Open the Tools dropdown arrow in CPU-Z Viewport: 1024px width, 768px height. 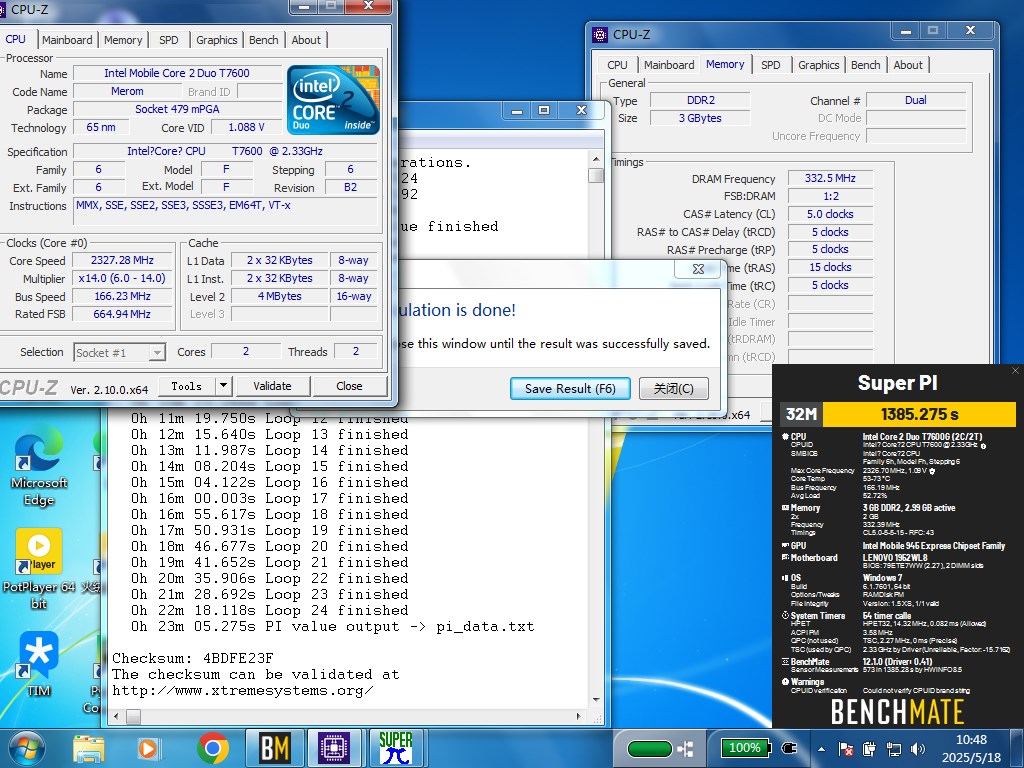coord(223,386)
